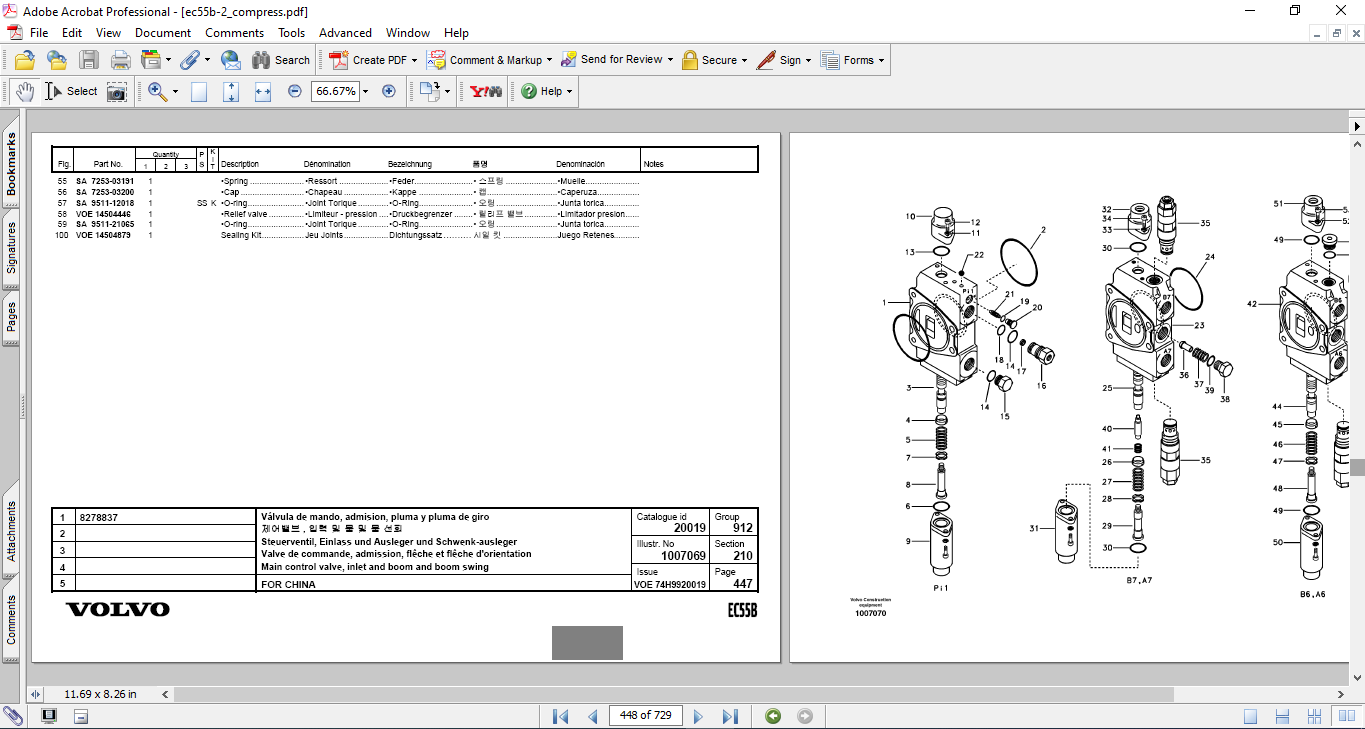The image size is (1365, 729).
Task: Click the page number input field
Action: [645, 715]
